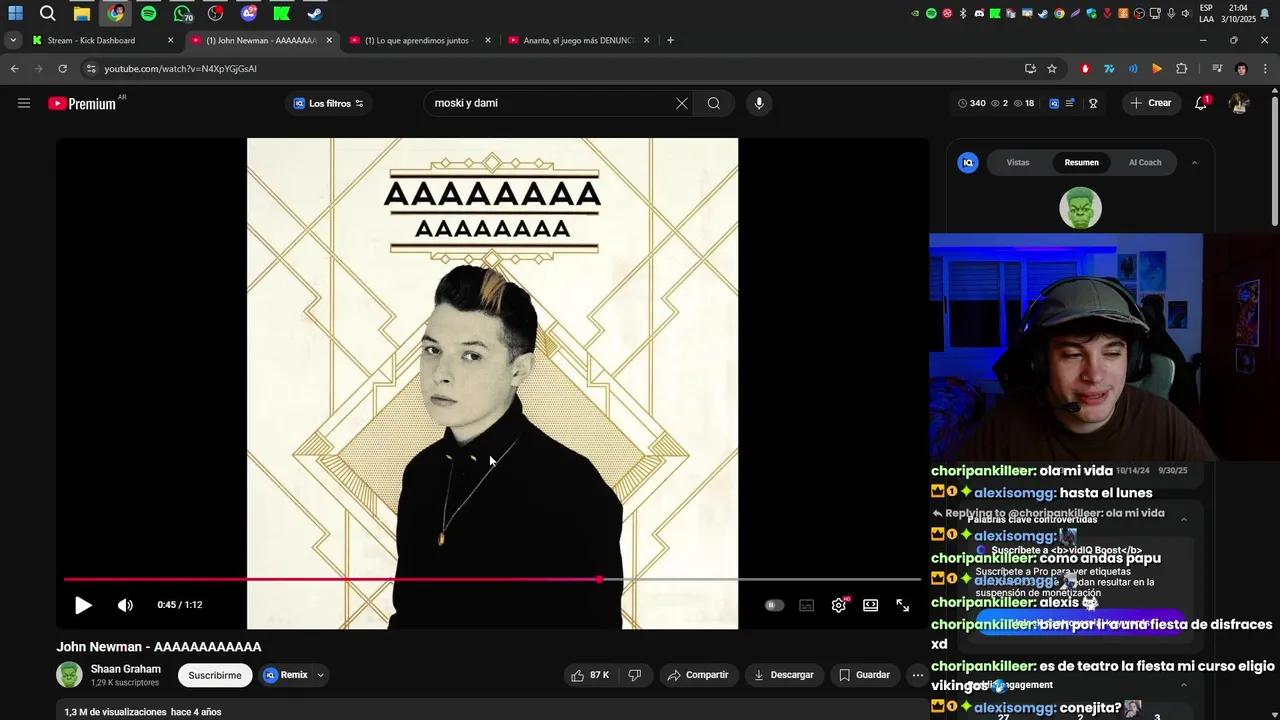Open Shaan Graham channel name link
This screenshot has height=720, width=1280.
[x=126, y=669]
